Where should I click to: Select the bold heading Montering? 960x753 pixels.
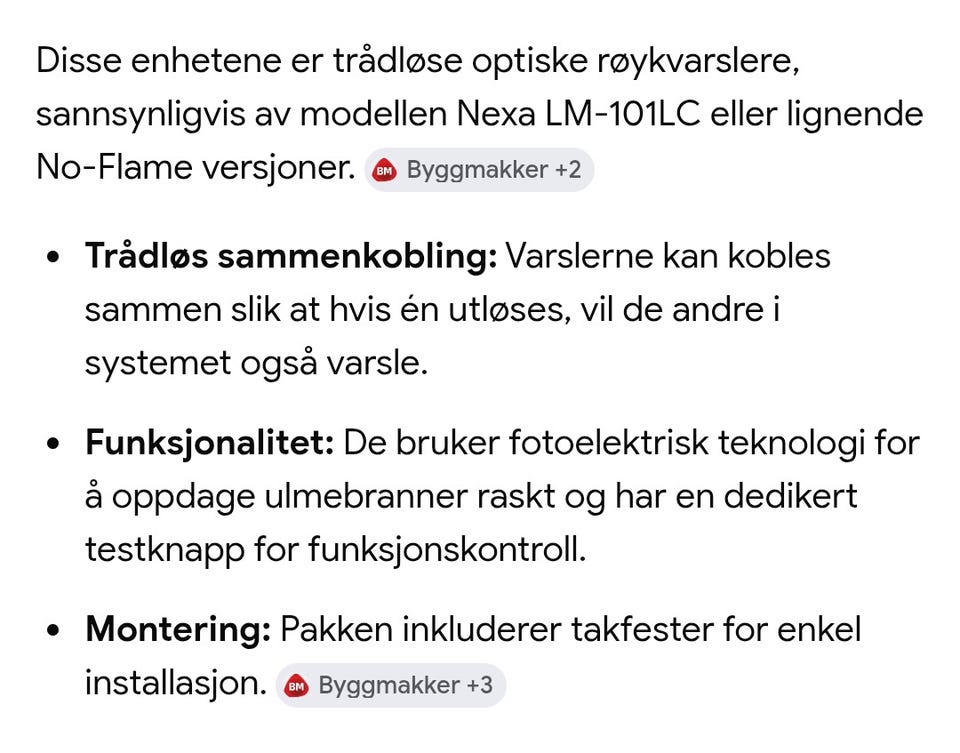coord(178,629)
